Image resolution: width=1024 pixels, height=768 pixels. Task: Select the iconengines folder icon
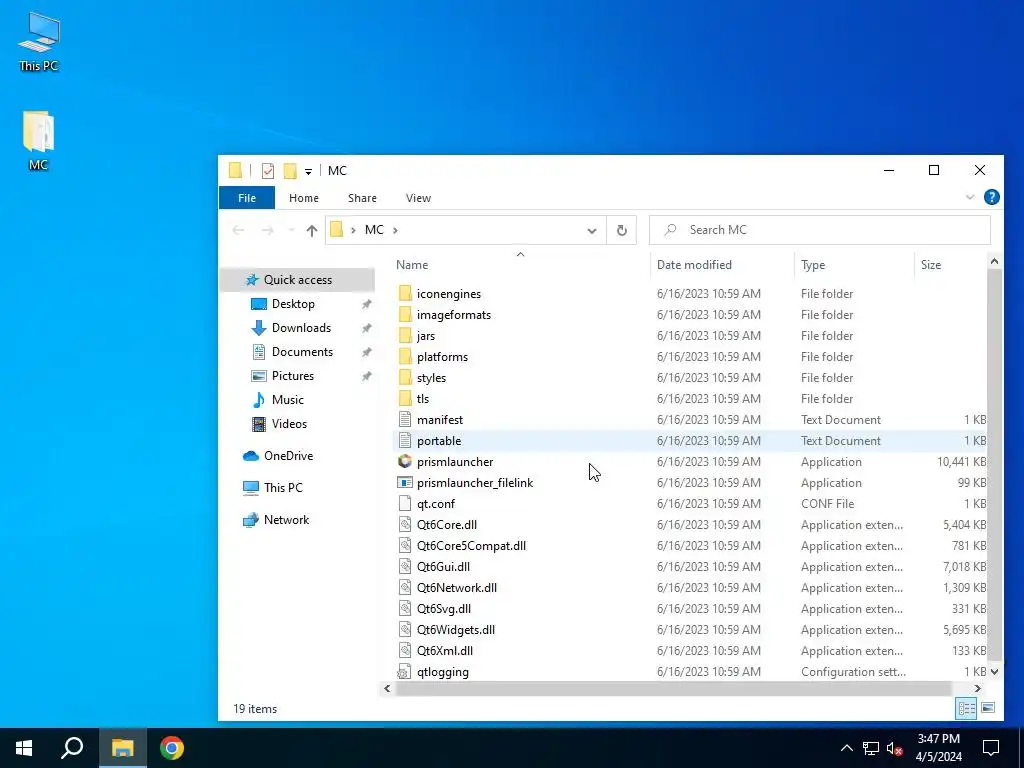(x=405, y=293)
